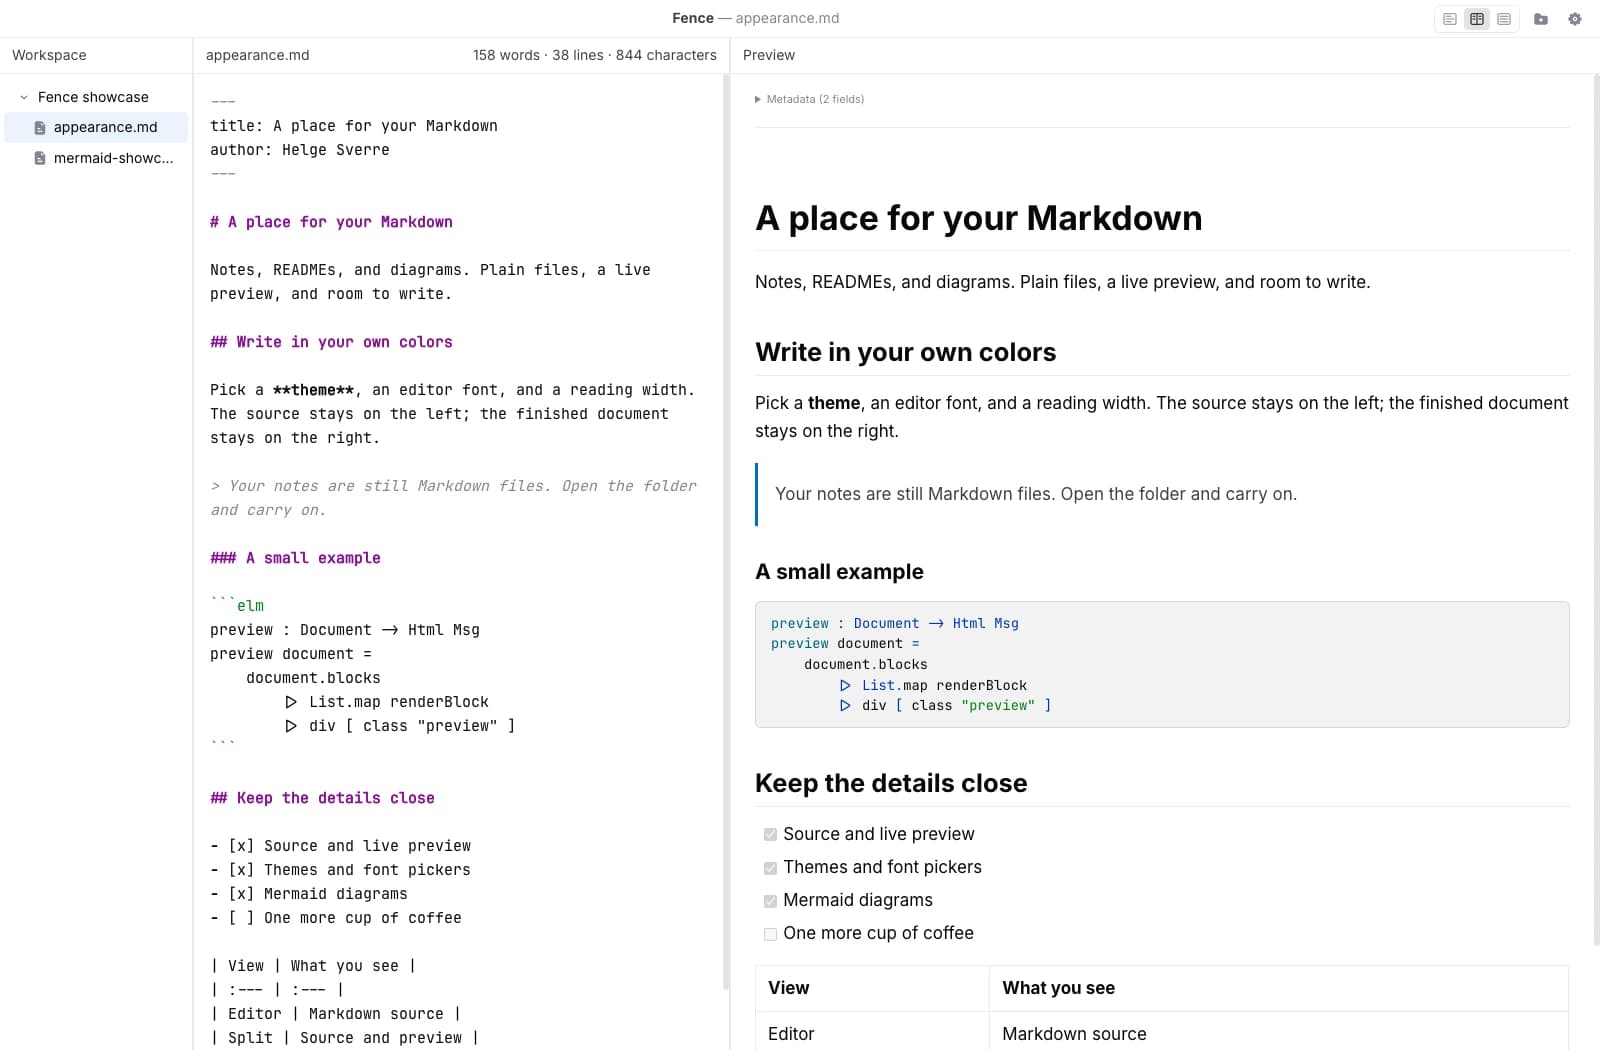Switch to editor-only view mode
Screen dimensions: 1600x1050
pyautogui.click(x=1450, y=19)
